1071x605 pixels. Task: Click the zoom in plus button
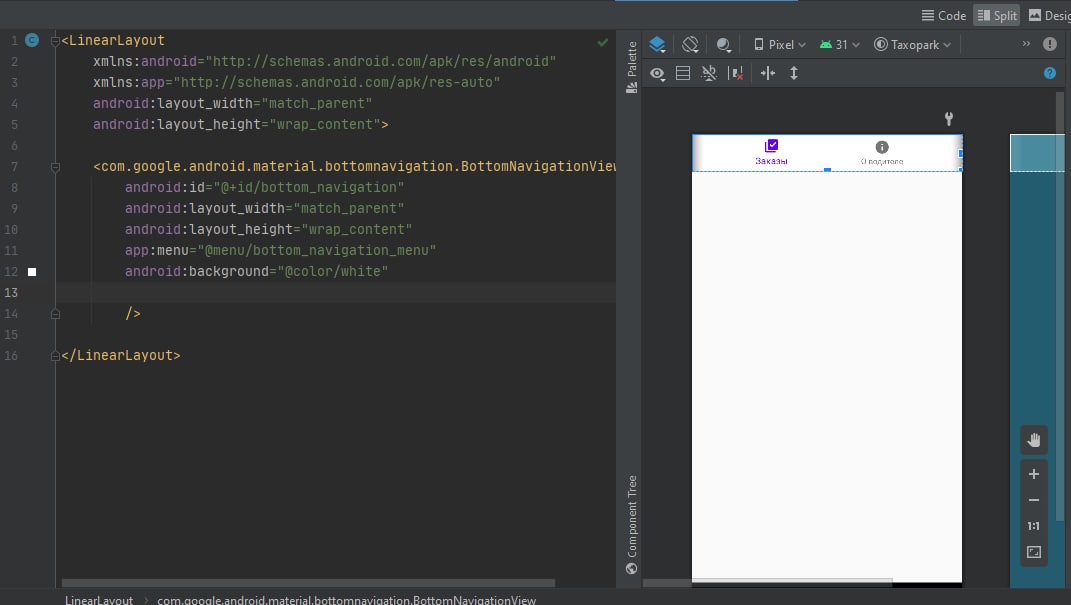click(1034, 474)
